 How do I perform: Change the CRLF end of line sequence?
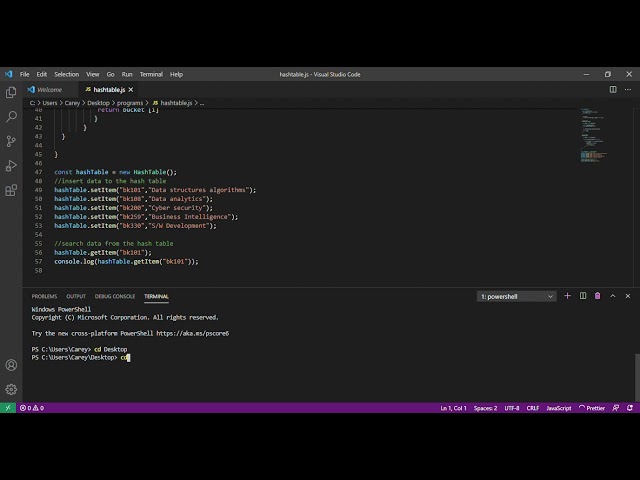click(533, 408)
